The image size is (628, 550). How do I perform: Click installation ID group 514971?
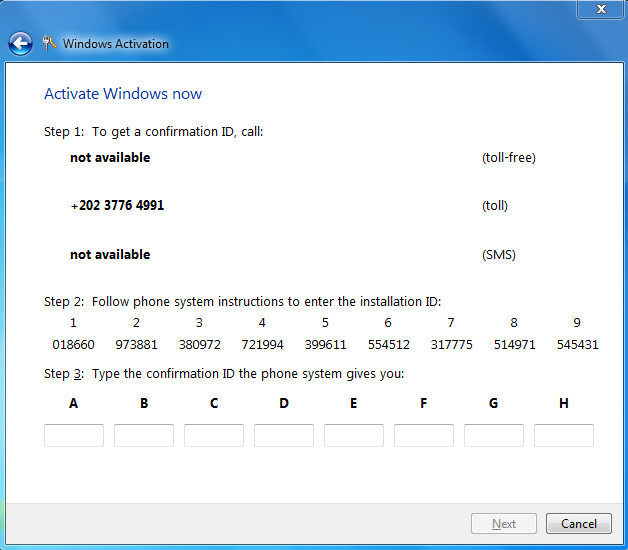click(514, 345)
